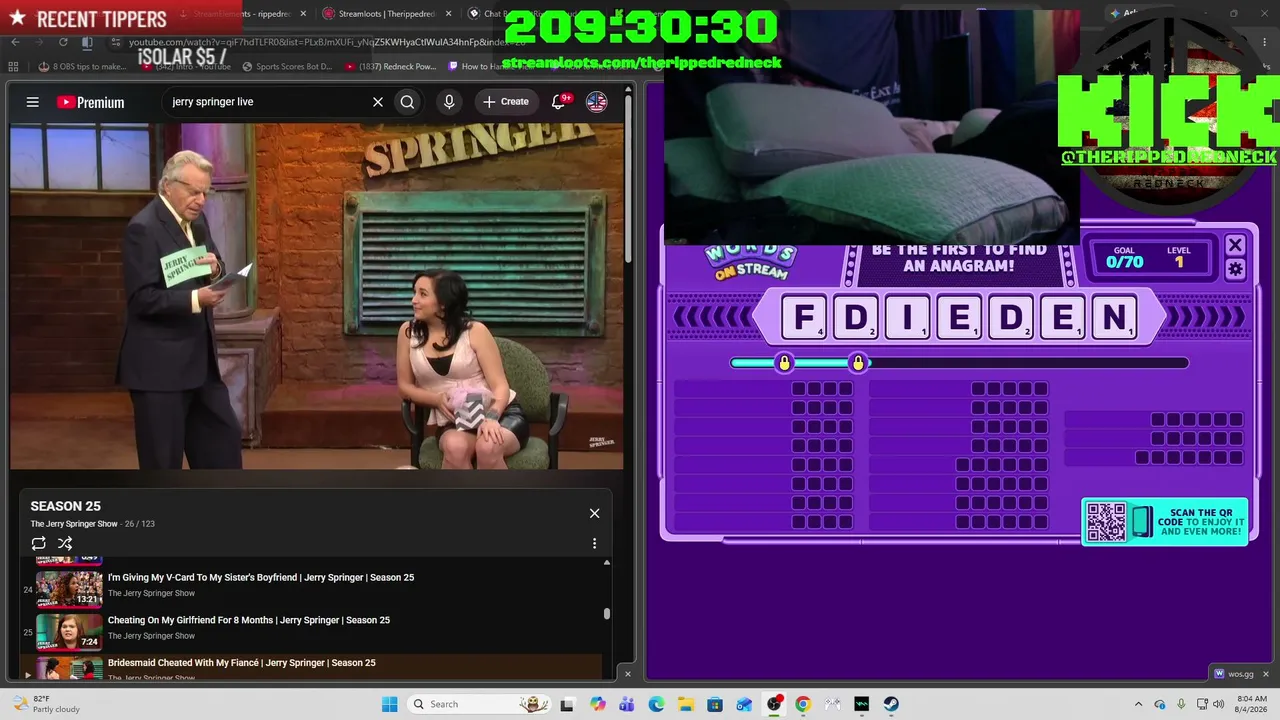Open Microsoft Edge from the taskbar

pyautogui.click(x=656, y=704)
